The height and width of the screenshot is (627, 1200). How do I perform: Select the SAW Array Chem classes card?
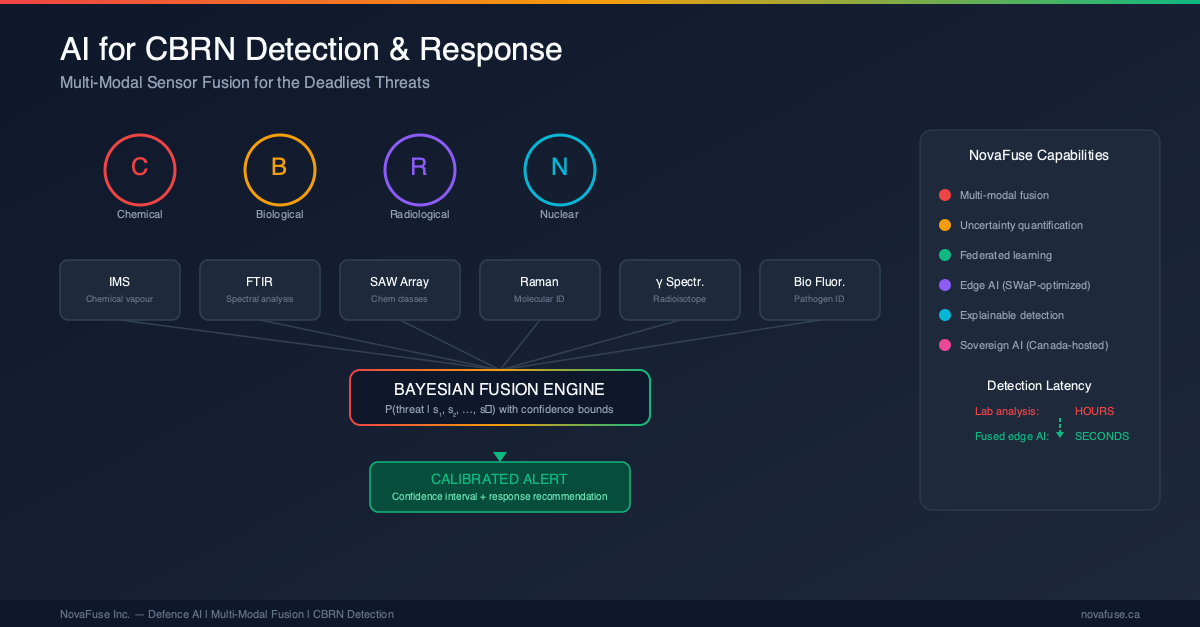(x=400, y=290)
